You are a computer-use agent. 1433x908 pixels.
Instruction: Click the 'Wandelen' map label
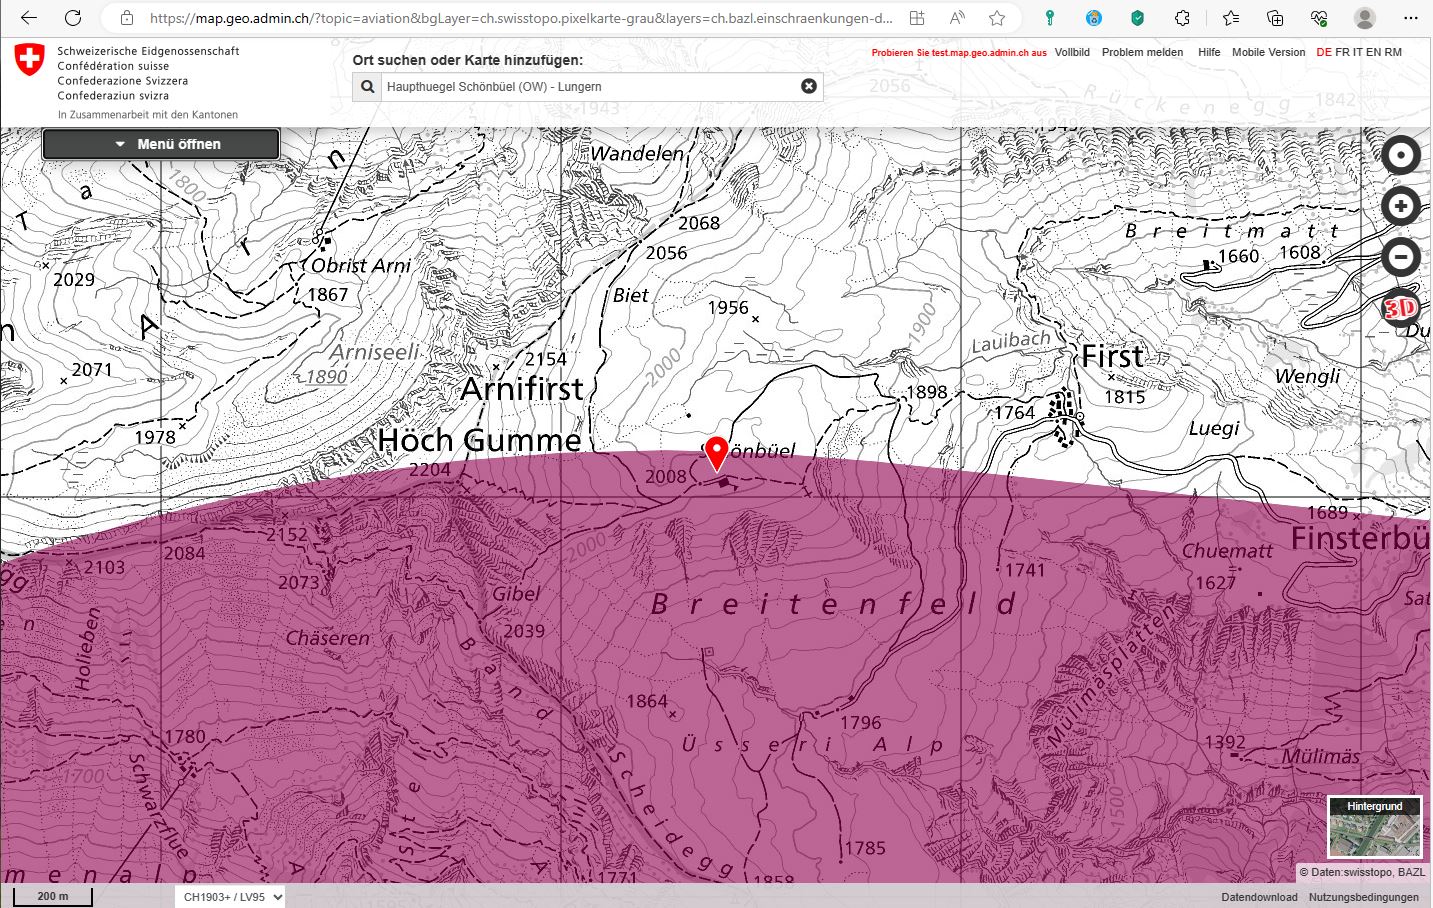pyautogui.click(x=637, y=153)
